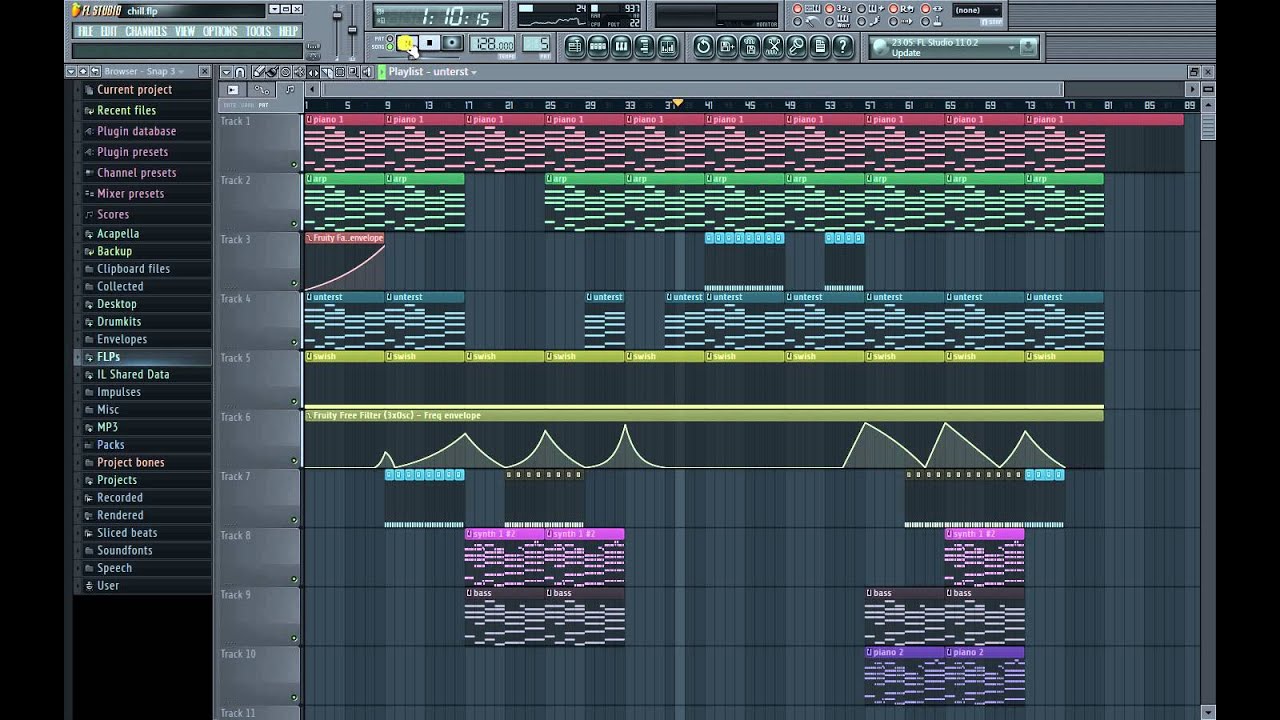Viewport: 1280px width, 720px height.
Task: Select the Playlist slip tool
Action: (314, 72)
